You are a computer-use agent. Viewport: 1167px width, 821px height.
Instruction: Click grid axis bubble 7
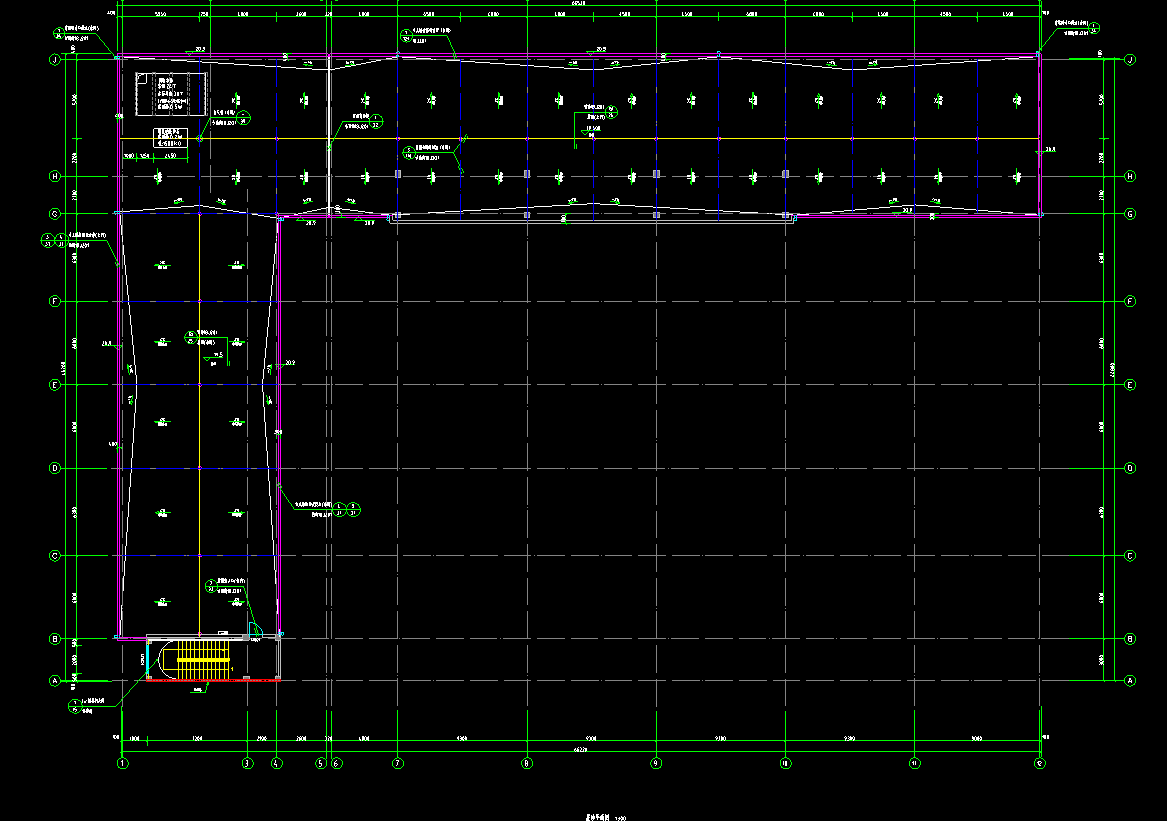[398, 763]
